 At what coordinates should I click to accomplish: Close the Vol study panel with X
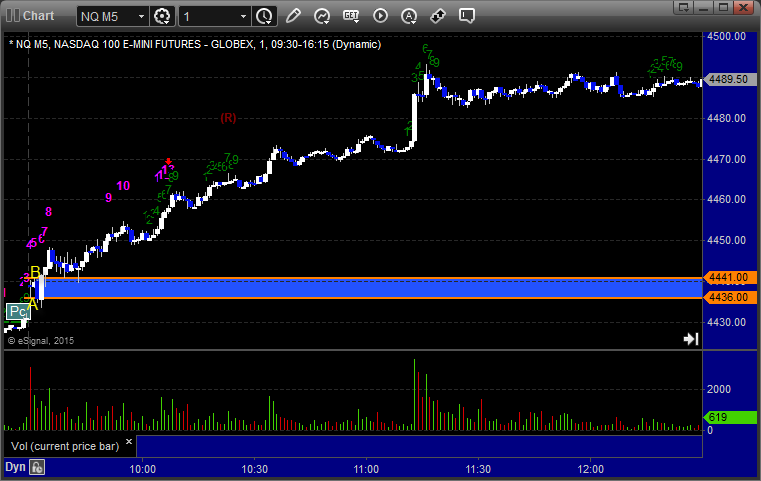[x=129, y=442]
